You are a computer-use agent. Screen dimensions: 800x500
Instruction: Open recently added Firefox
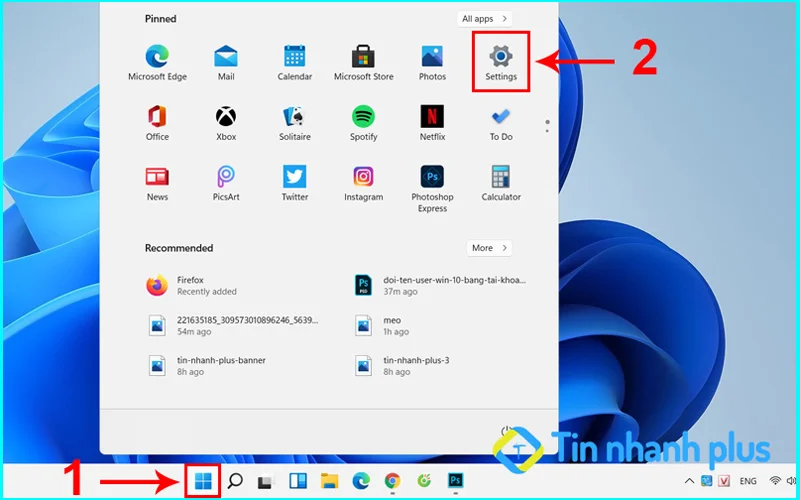191,286
